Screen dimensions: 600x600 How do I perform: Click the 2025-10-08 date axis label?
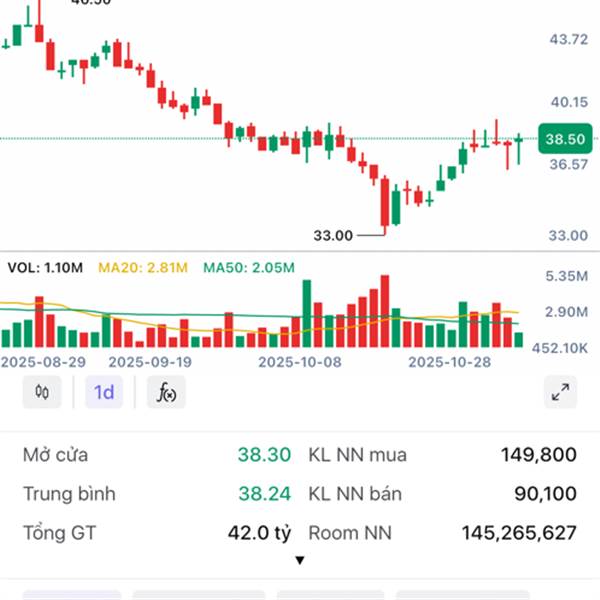coord(300,362)
